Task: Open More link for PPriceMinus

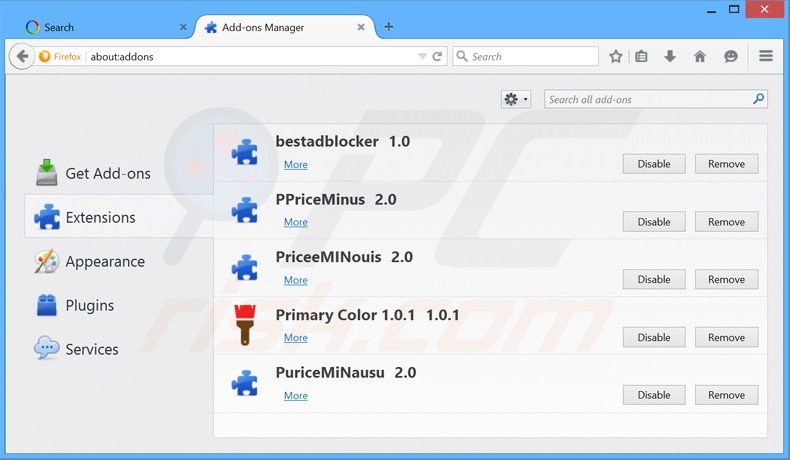Action: point(296,222)
